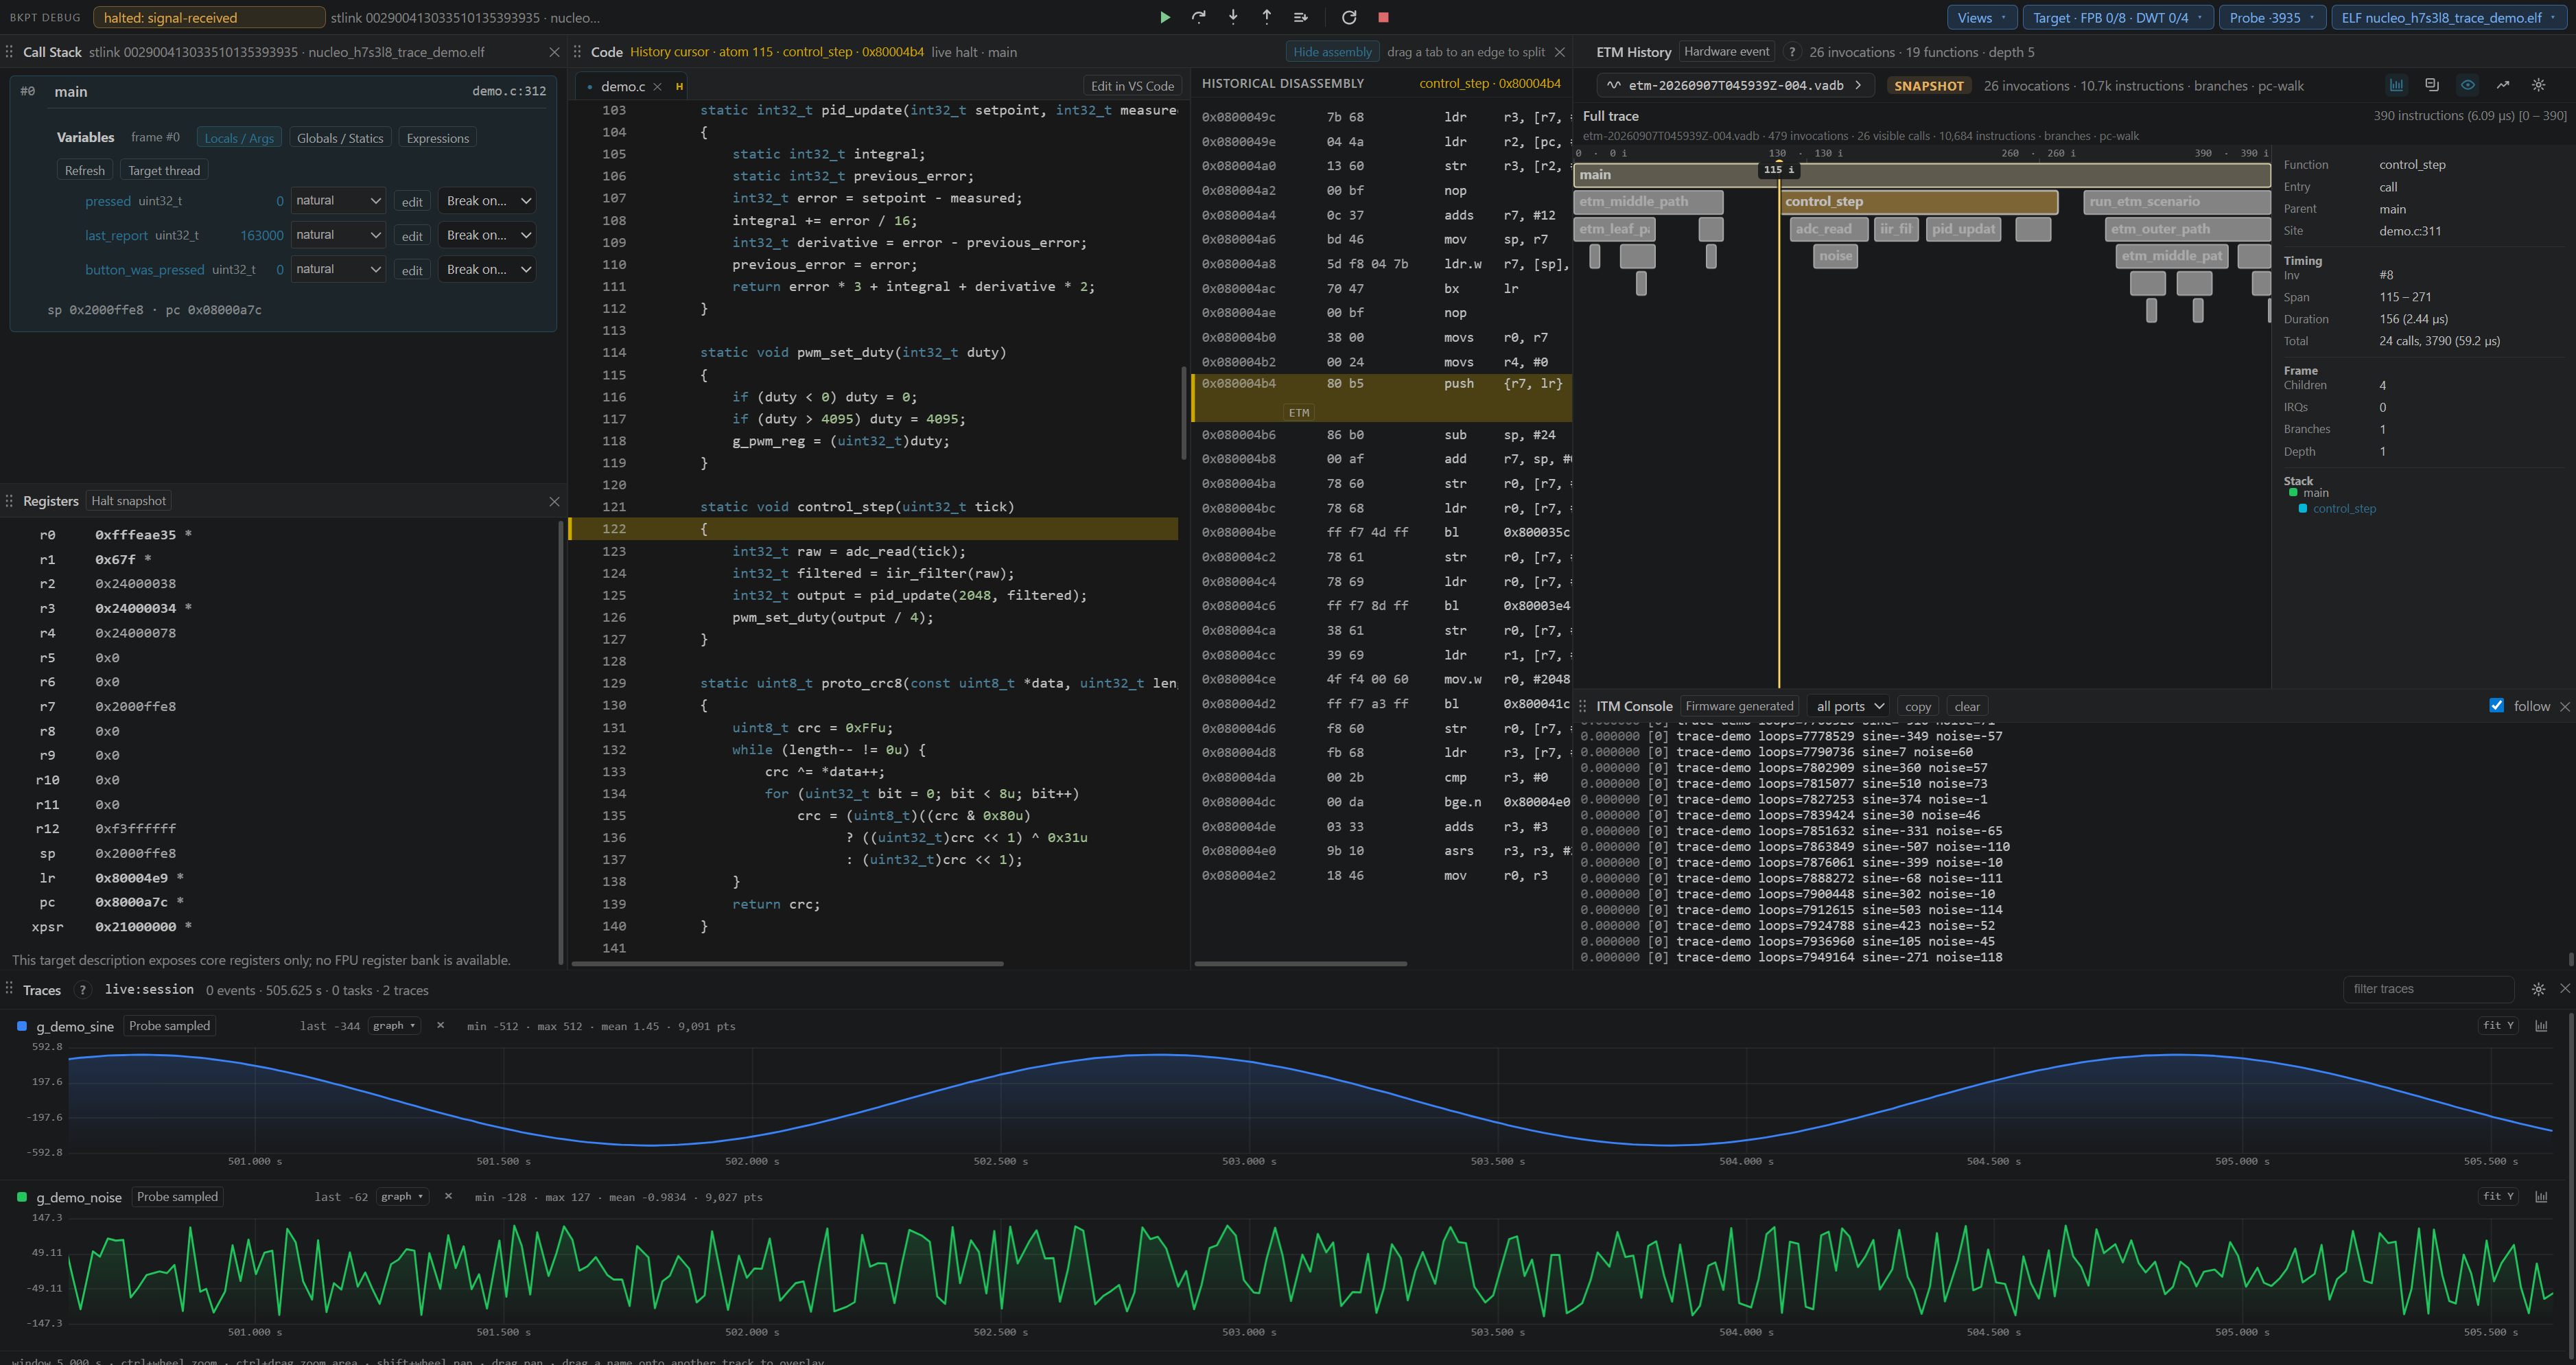
Task: Dismiss the drag-a-tab split hint
Action: click(x=1559, y=52)
